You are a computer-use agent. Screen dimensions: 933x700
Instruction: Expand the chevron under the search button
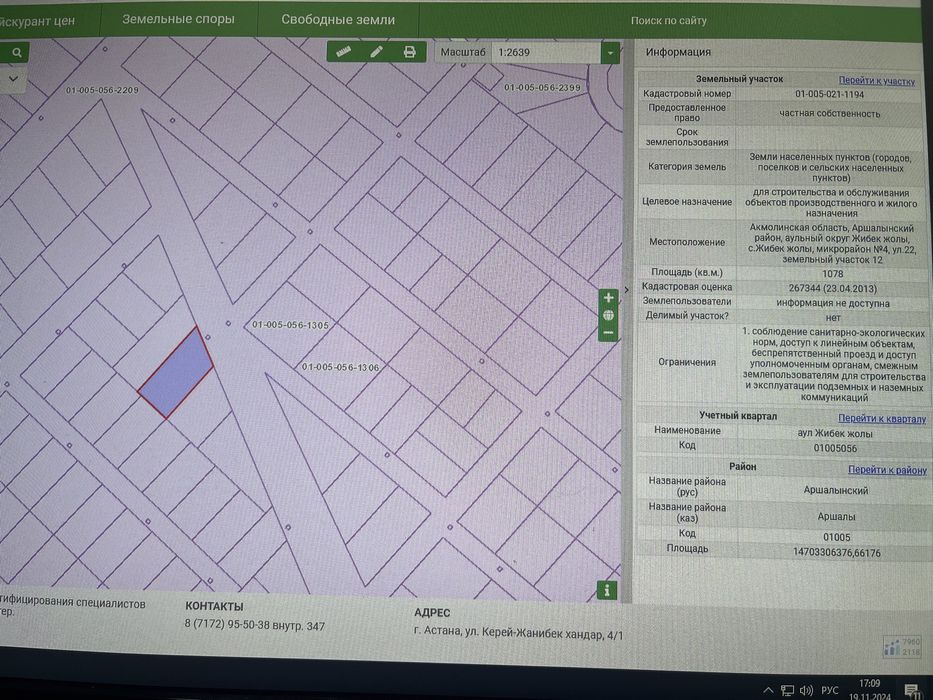13,79
